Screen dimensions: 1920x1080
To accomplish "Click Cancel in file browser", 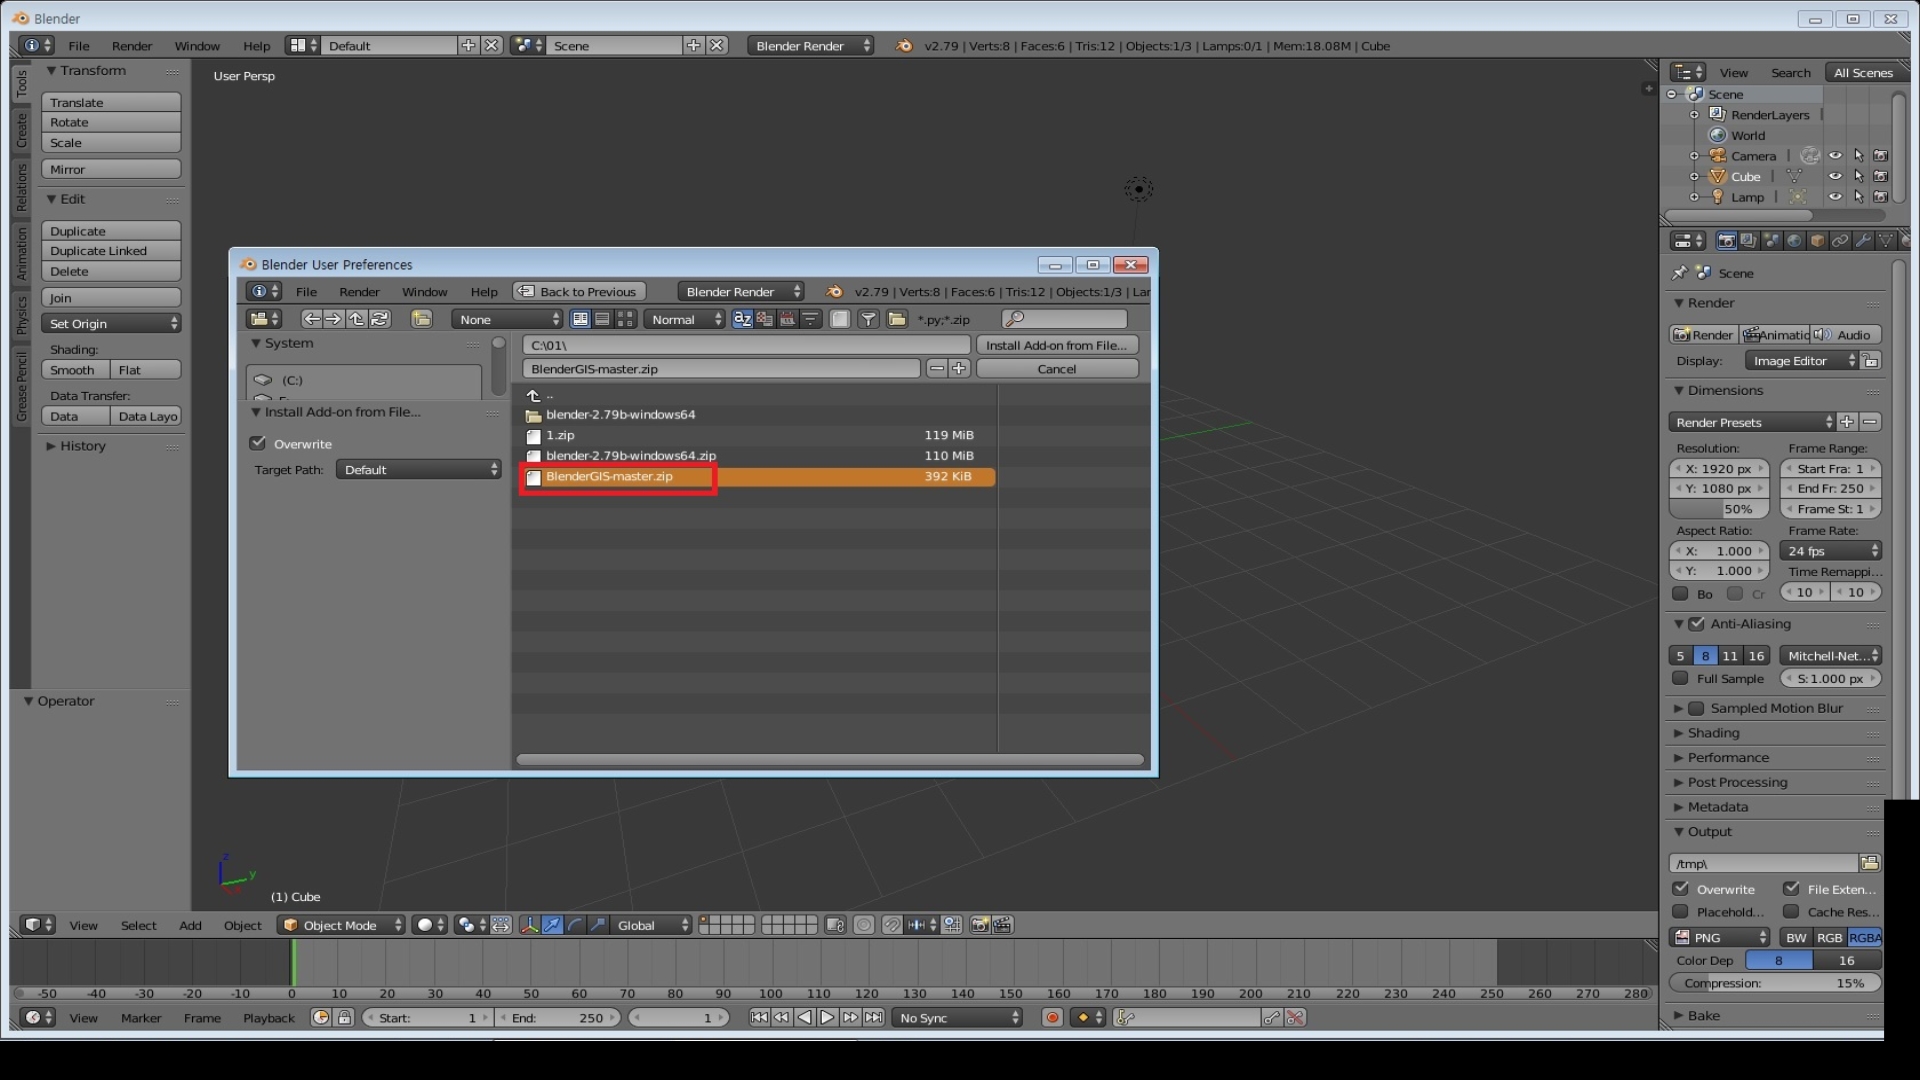I will point(1057,369).
